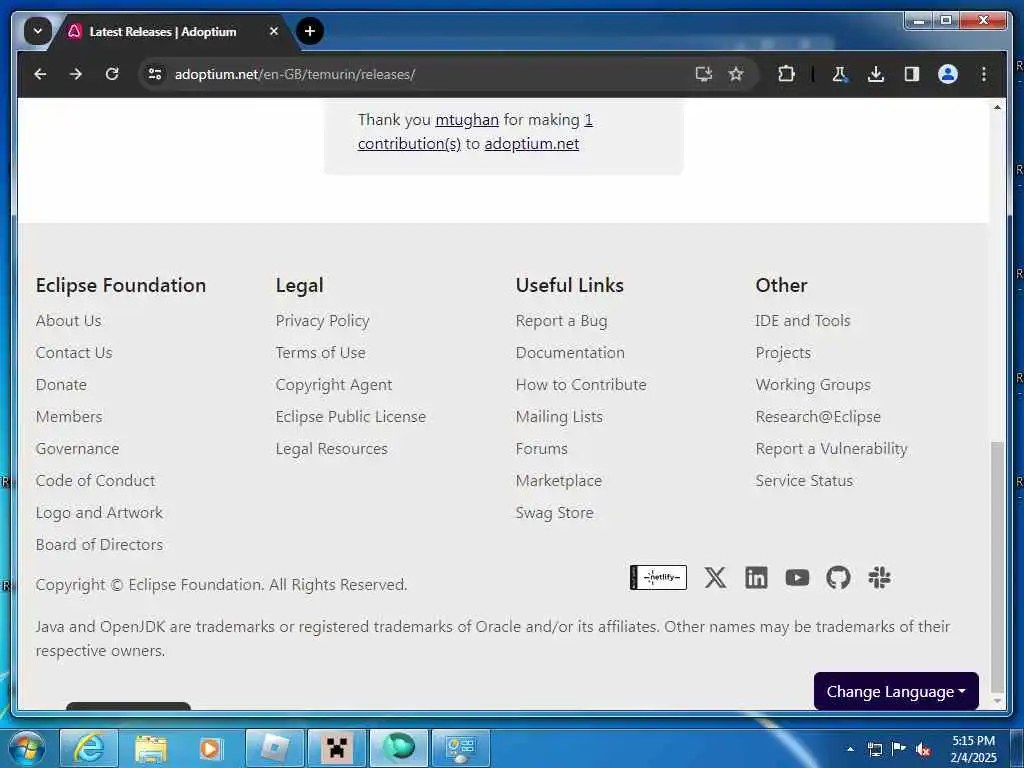Bookmark this page with the star
Image resolution: width=1024 pixels, height=768 pixels.
pos(736,74)
